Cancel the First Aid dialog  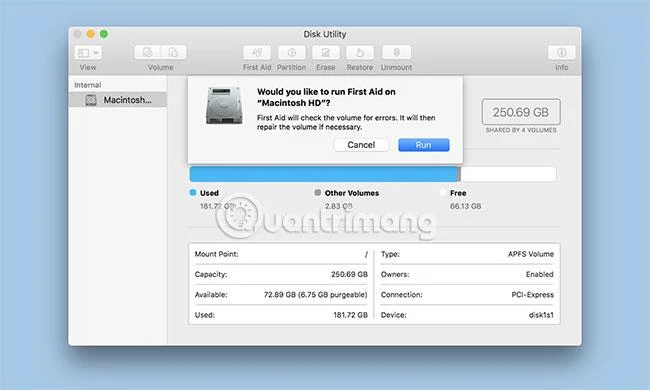tap(361, 145)
